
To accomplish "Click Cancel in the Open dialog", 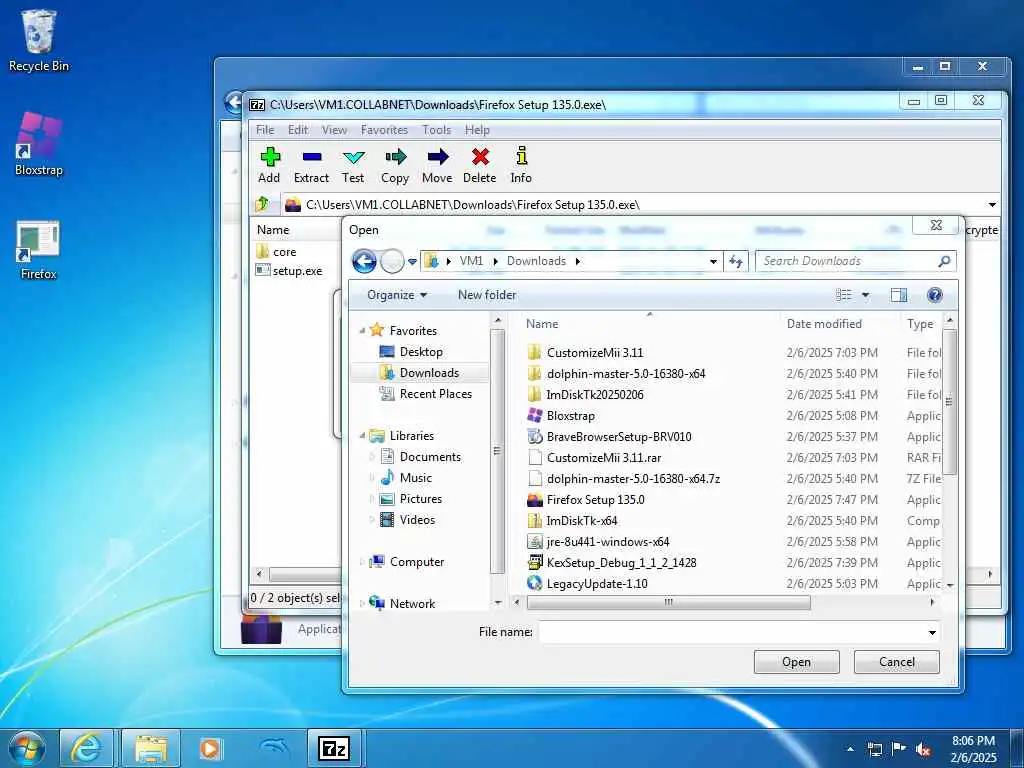I will 897,662.
